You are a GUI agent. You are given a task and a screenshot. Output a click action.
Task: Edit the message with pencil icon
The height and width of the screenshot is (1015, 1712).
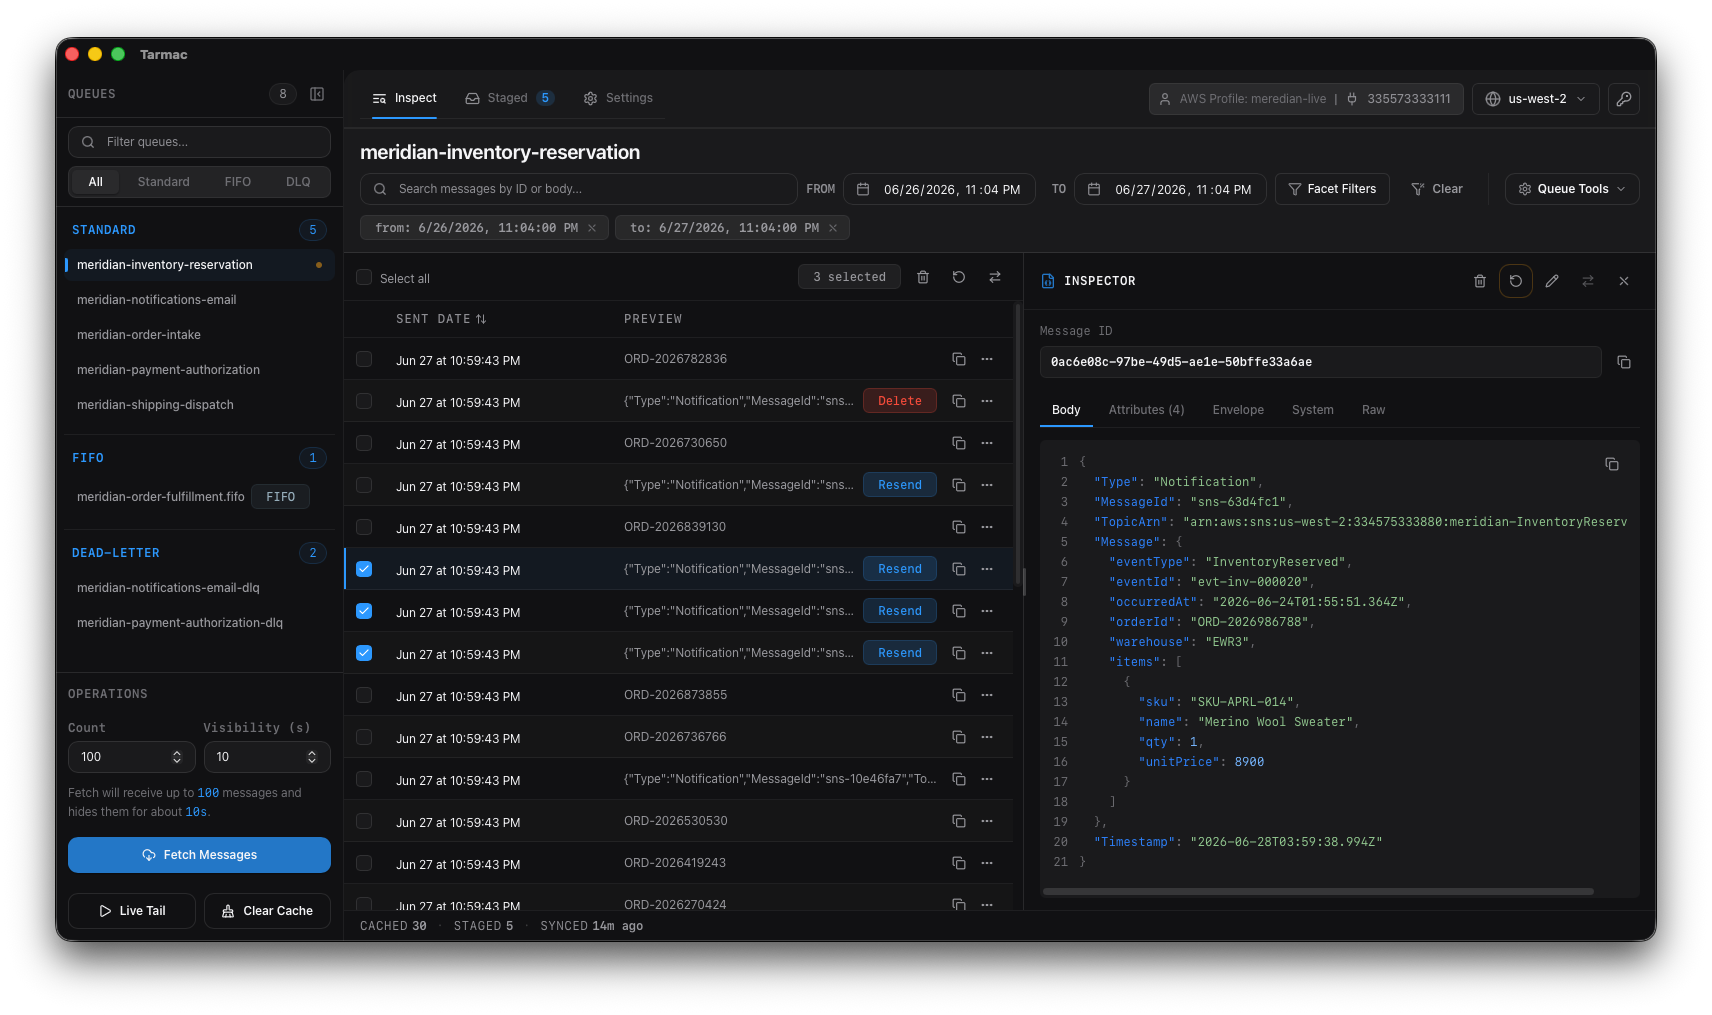[1552, 281]
